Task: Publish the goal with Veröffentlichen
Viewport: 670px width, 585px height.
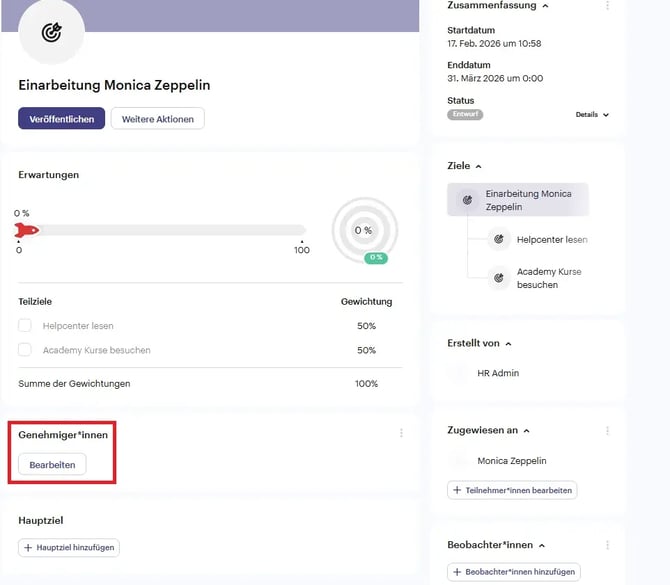Action: (62, 118)
